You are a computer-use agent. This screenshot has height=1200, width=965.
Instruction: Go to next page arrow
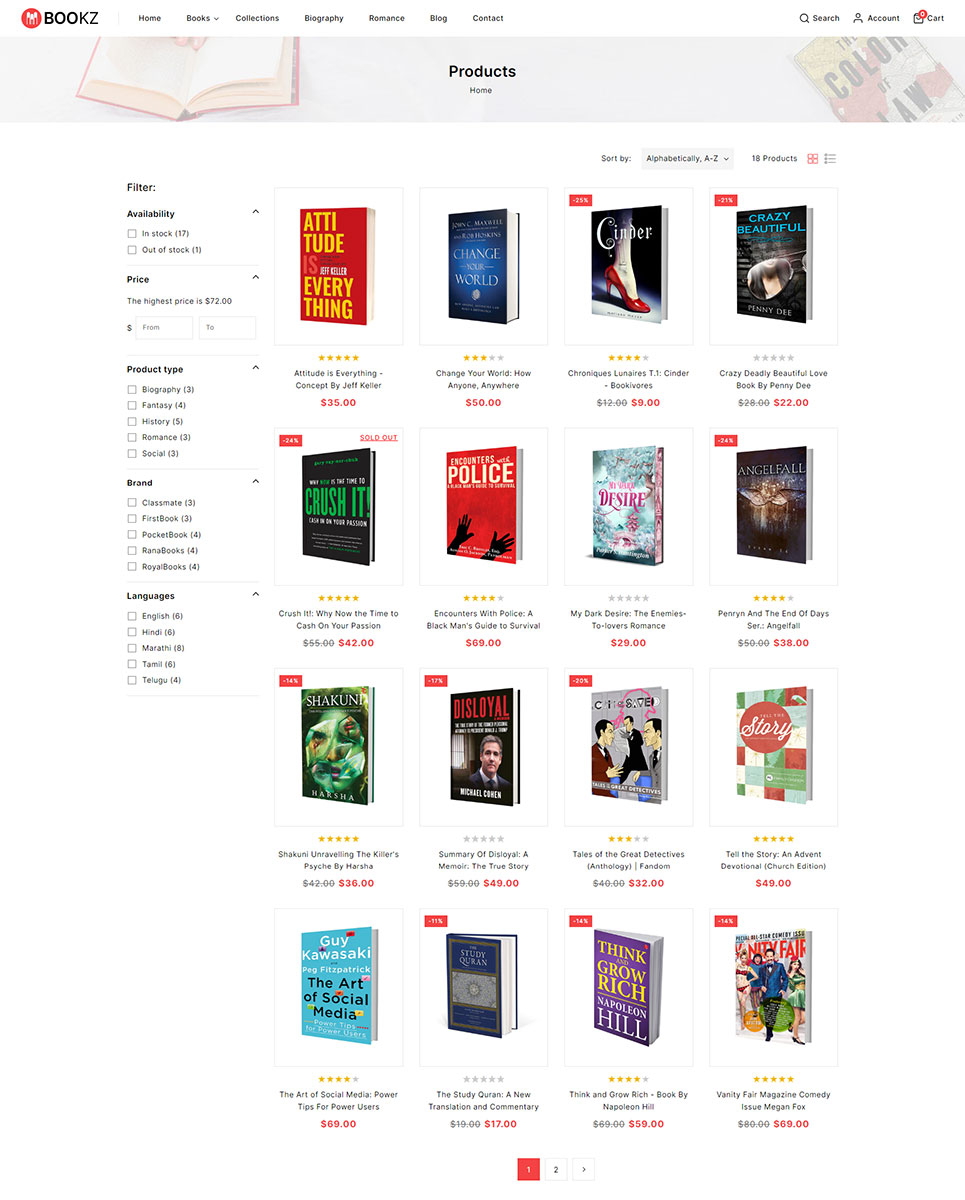point(584,1169)
